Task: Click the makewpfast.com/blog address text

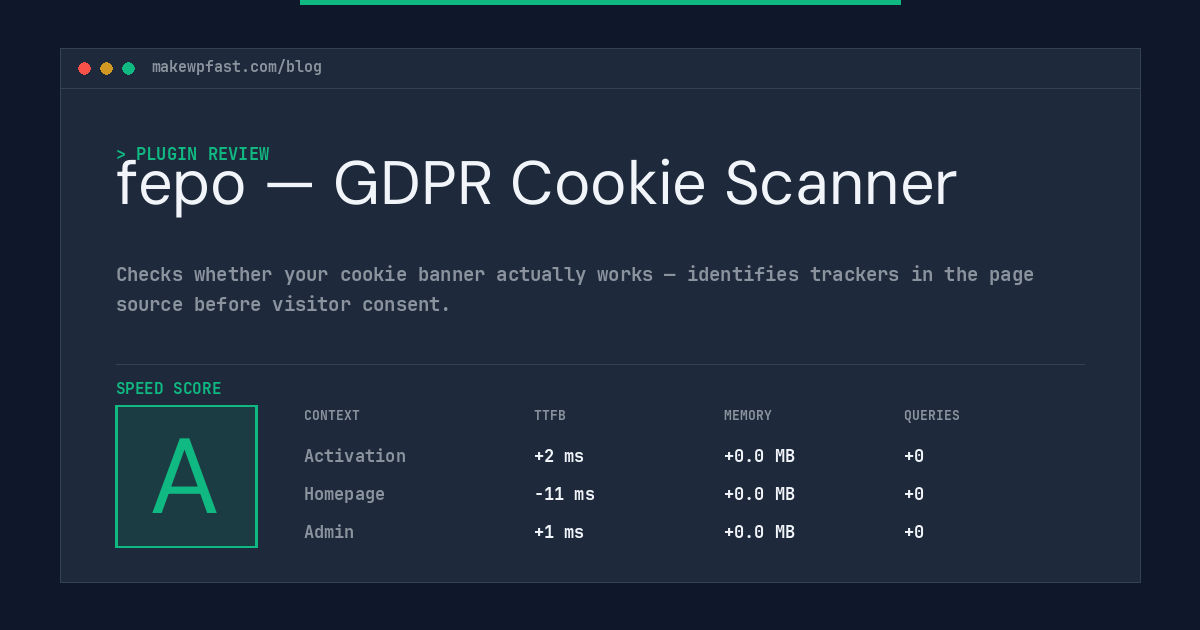Action: [x=237, y=67]
